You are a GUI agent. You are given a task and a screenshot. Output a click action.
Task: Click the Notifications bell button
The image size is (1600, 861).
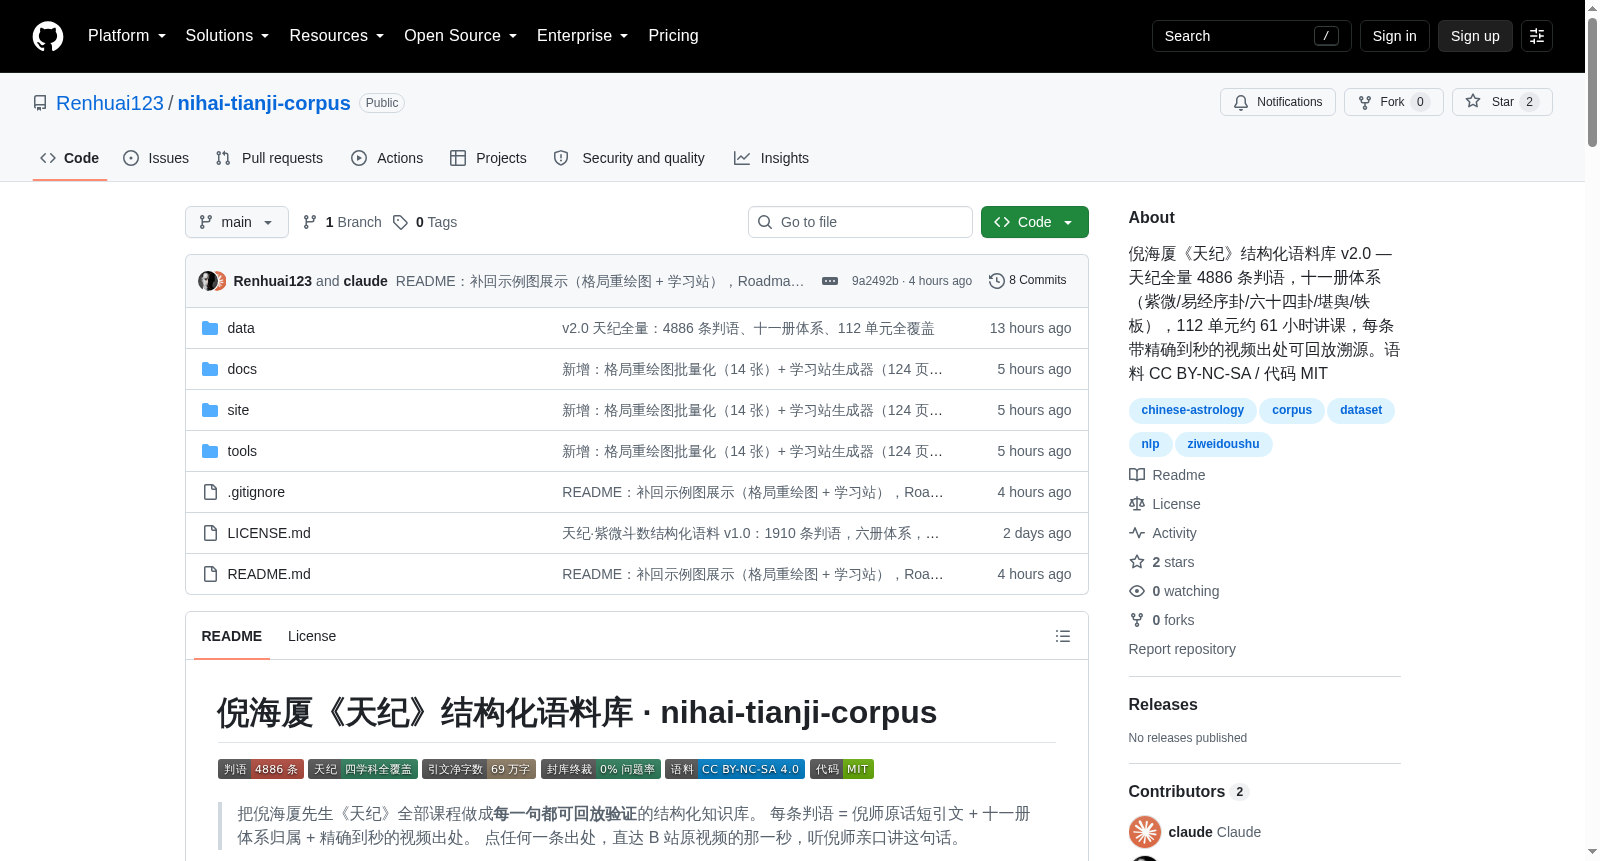[x=1277, y=102]
